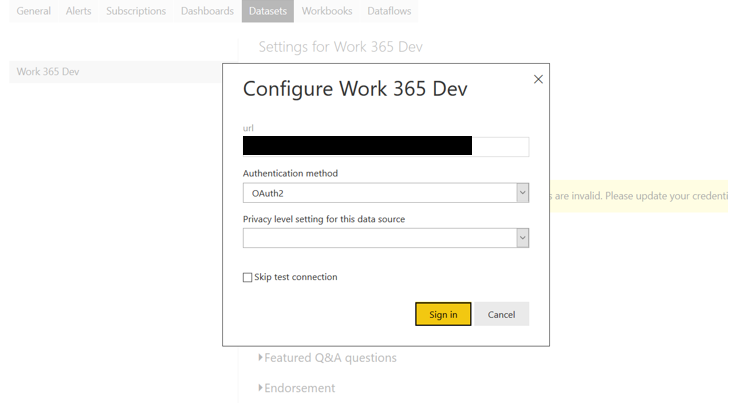749x403 pixels.
Task: Switch to the General tab
Action: tap(33, 11)
